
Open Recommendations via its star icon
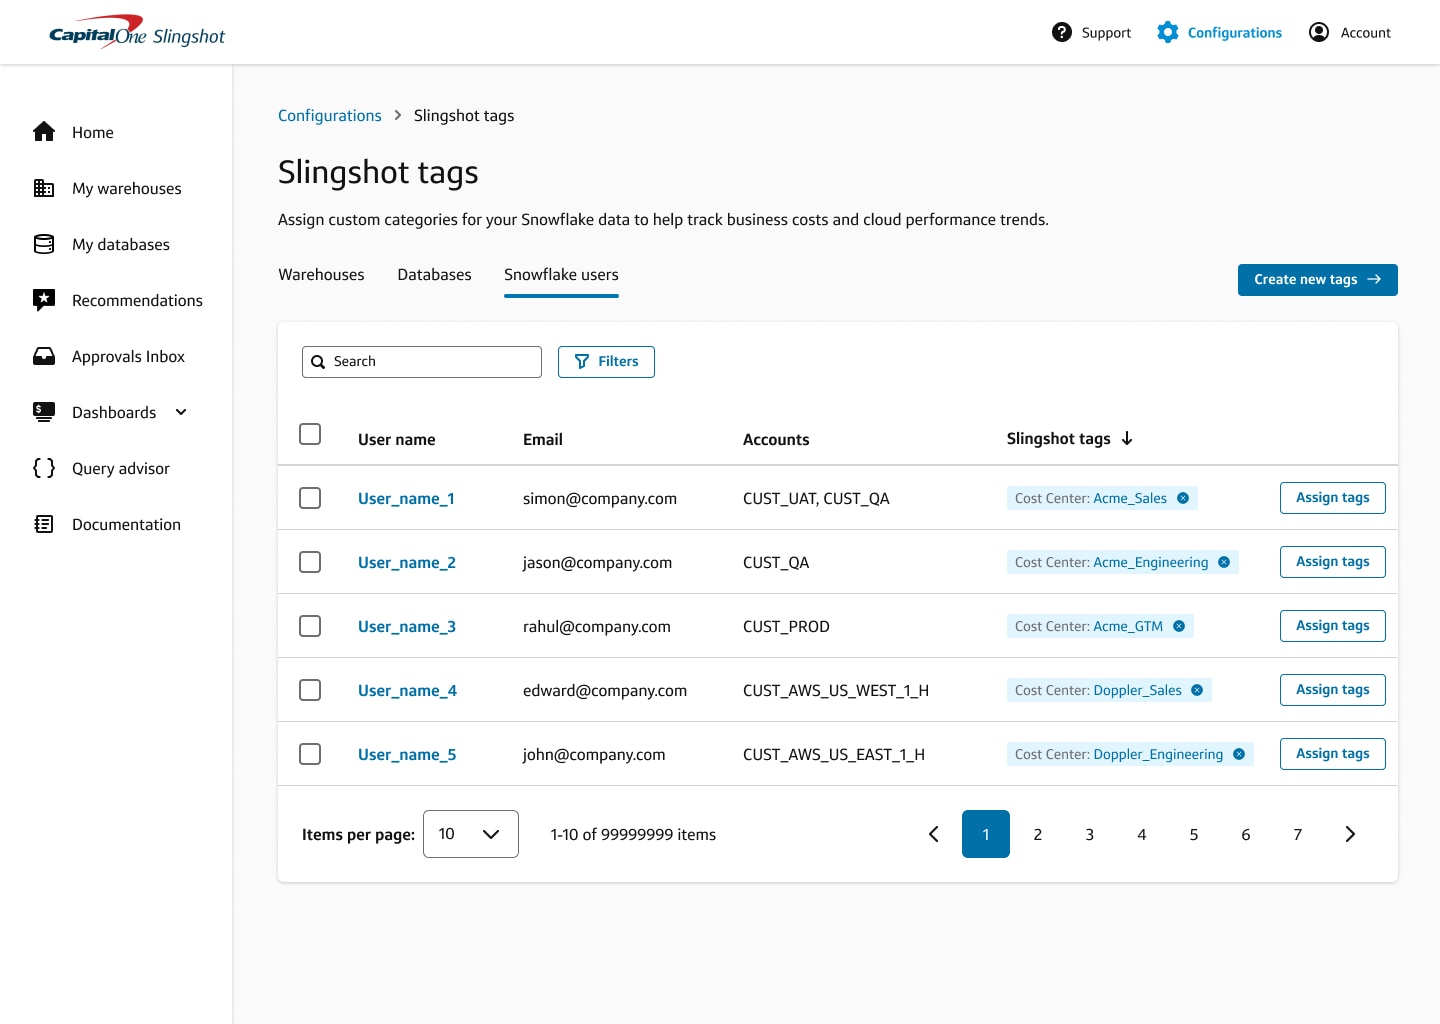pyautogui.click(x=44, y=300)
